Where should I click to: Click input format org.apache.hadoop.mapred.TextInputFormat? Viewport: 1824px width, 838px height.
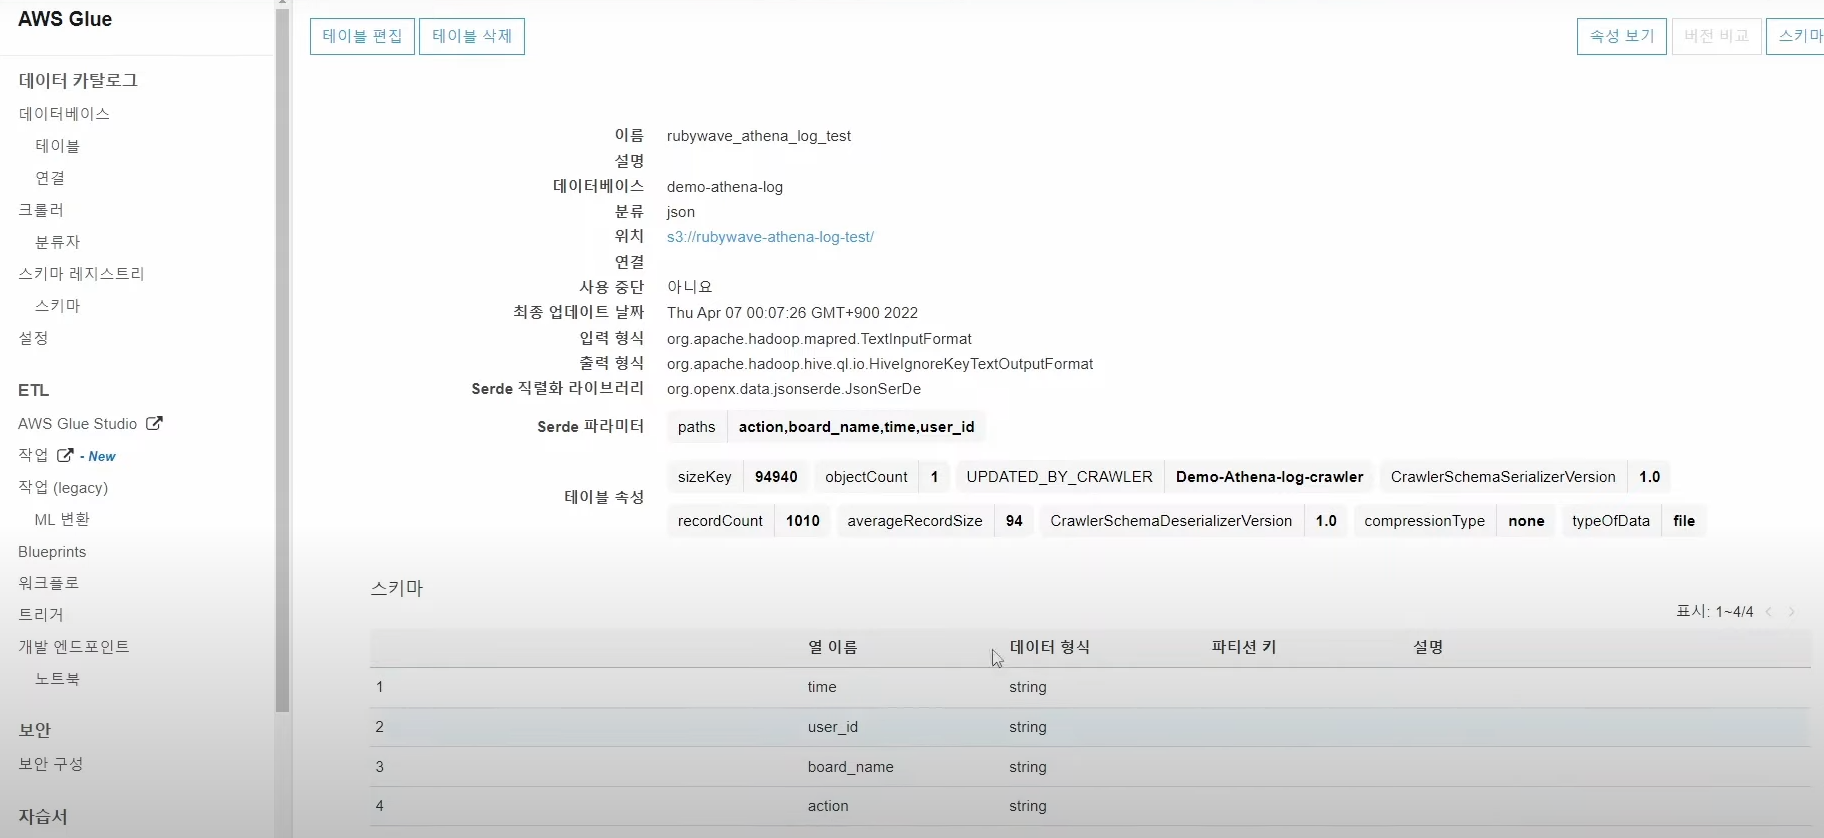[819, 339]
